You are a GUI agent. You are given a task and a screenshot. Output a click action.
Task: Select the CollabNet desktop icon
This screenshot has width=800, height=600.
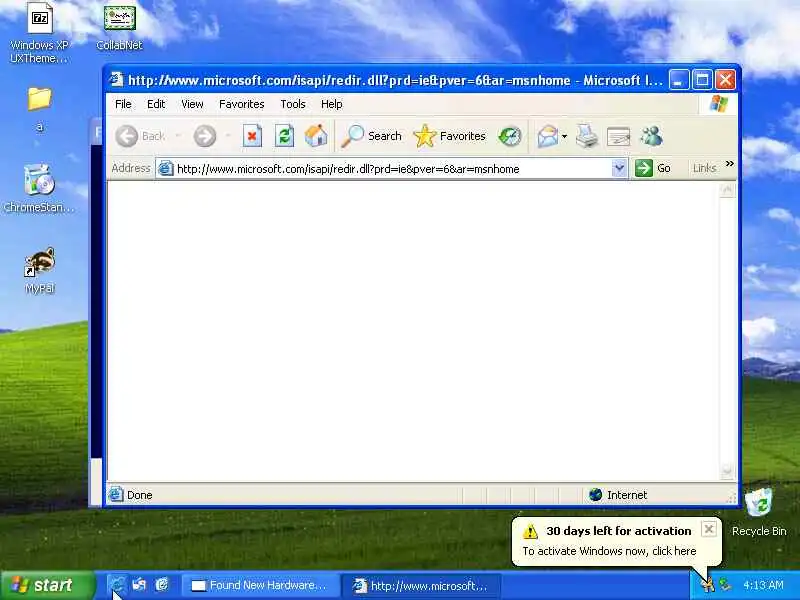(119, 27)
